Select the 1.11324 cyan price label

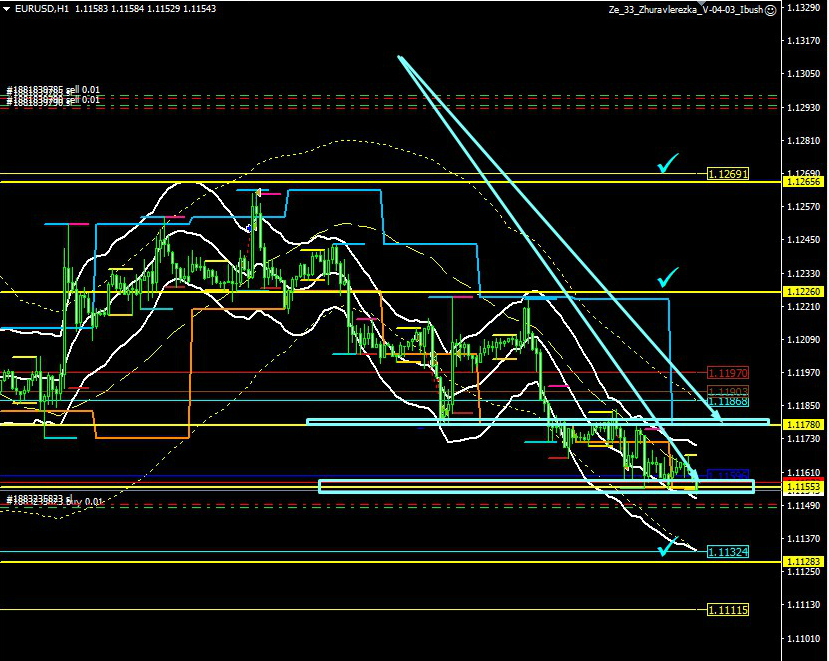[x=727, y=552]
